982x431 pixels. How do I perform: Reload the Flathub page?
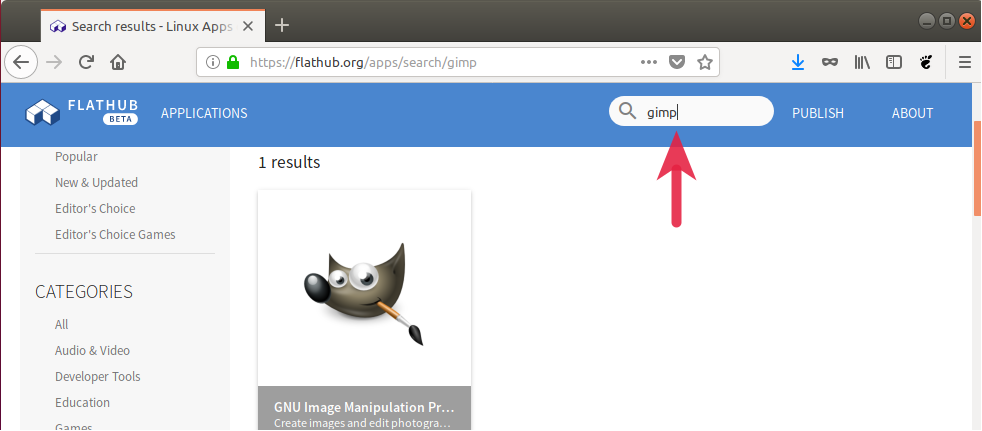86,62
